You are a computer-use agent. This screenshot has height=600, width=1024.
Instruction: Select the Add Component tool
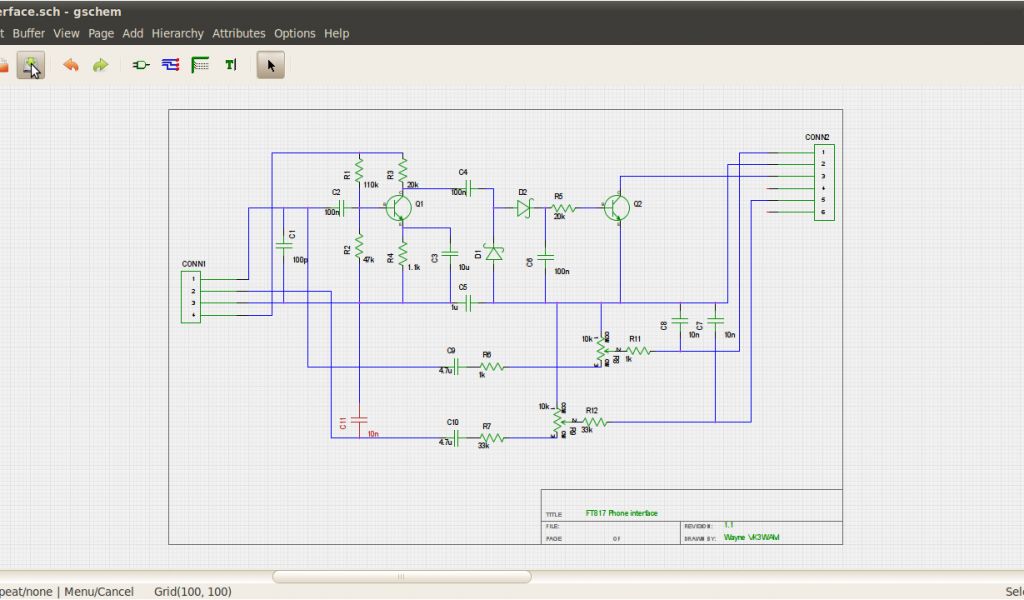pyautogui.click(x=141, y=65)
